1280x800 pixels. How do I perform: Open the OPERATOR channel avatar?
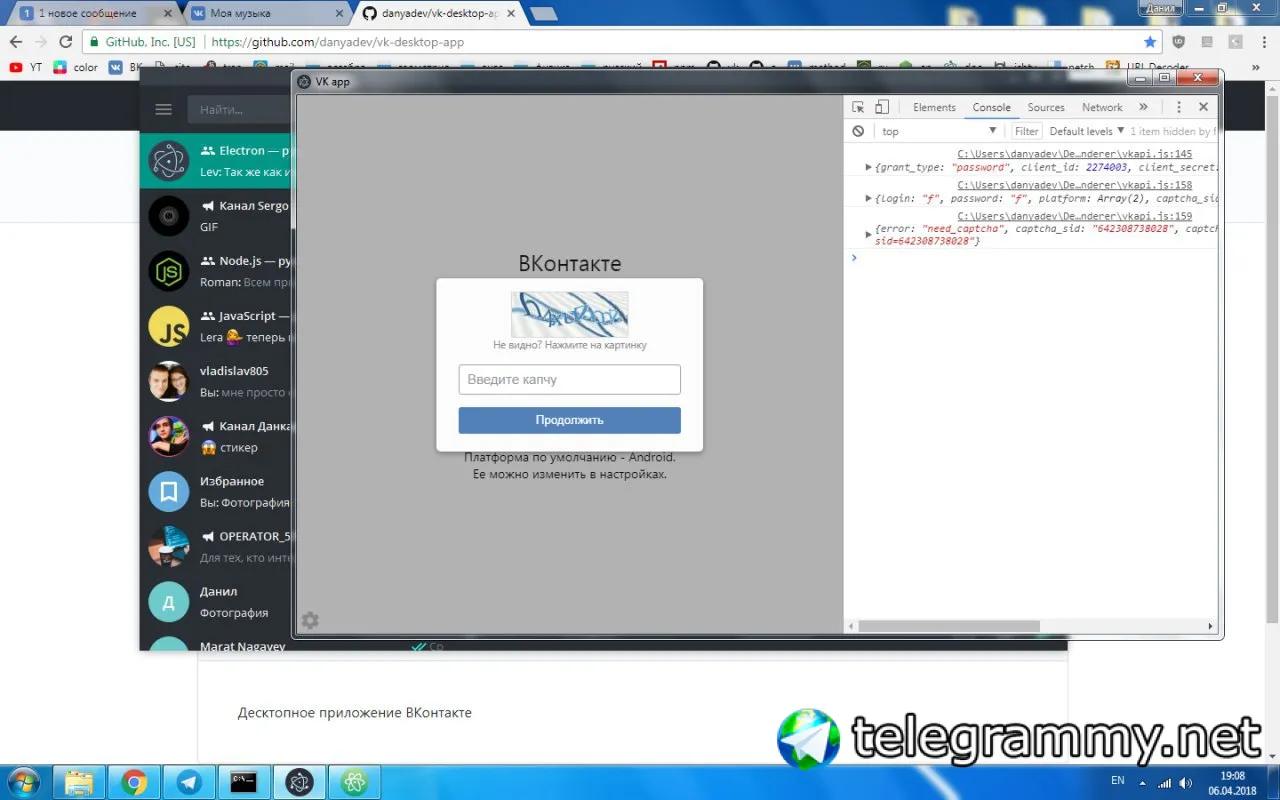click(169, 546)
